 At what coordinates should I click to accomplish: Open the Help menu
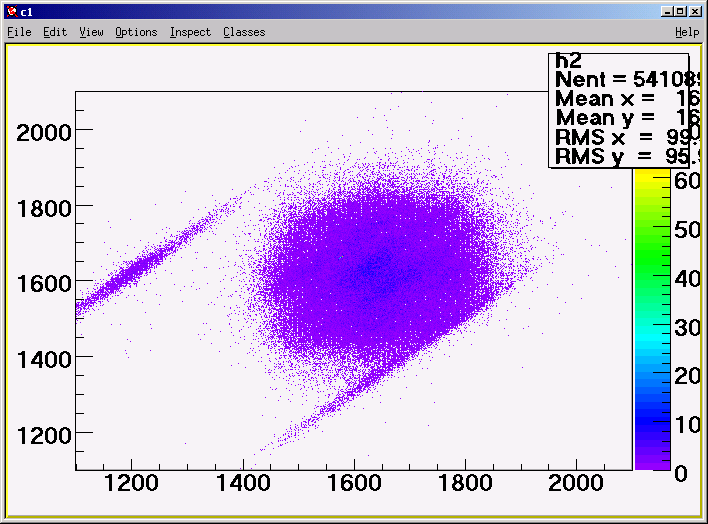[x=687, y=32]
